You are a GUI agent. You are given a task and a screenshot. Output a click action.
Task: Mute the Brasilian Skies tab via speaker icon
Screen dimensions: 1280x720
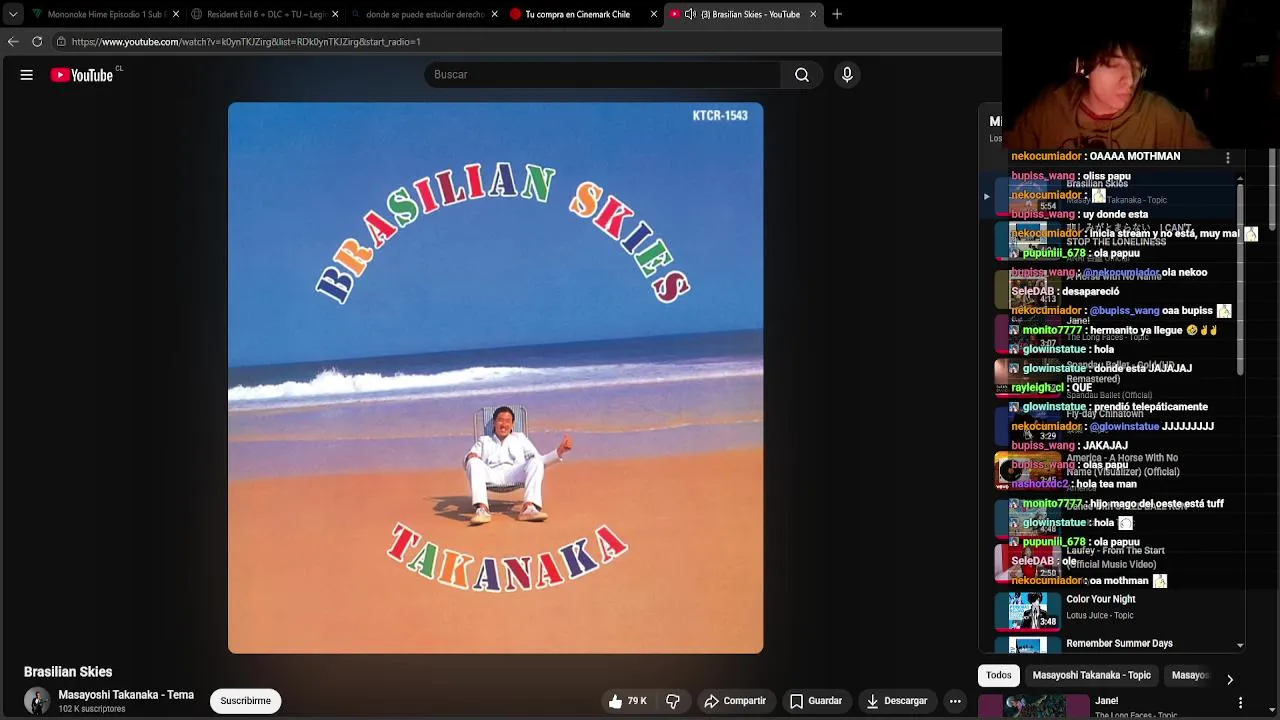click(690, 14)
